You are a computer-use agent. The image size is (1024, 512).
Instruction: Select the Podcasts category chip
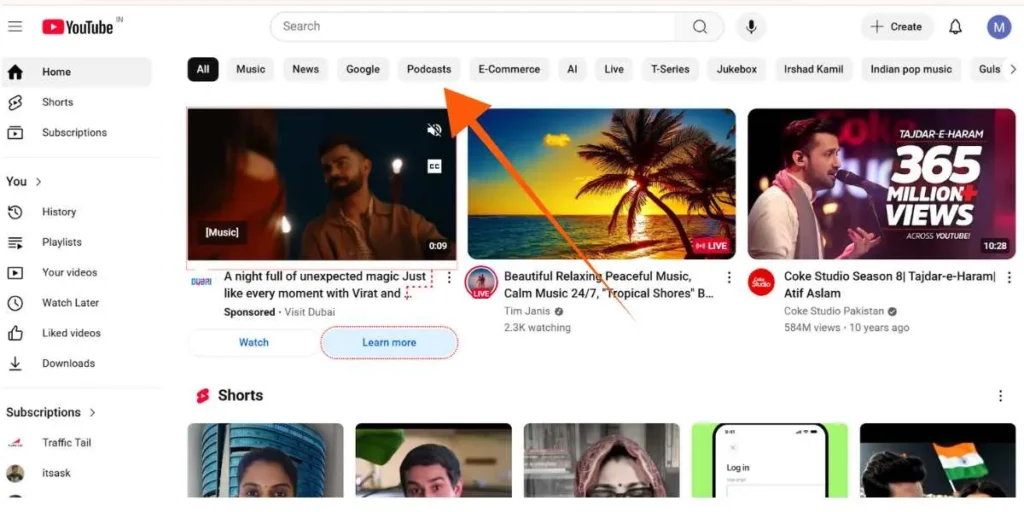429,69
